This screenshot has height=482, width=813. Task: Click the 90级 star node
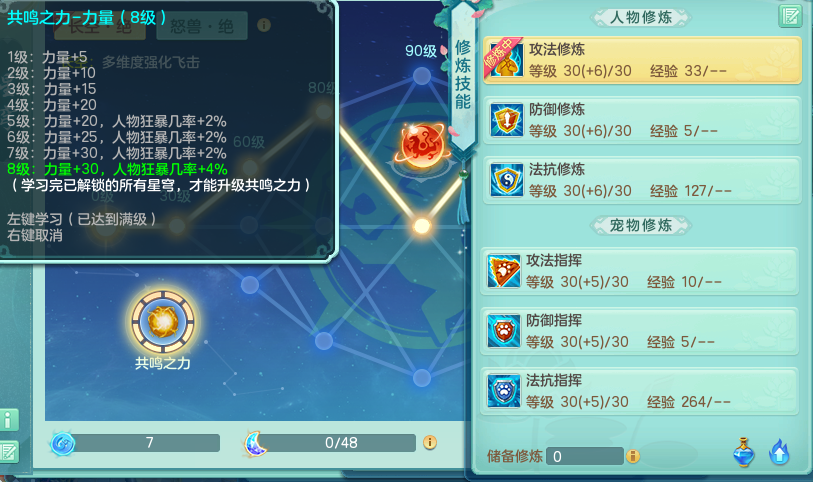tap(422, 77)
